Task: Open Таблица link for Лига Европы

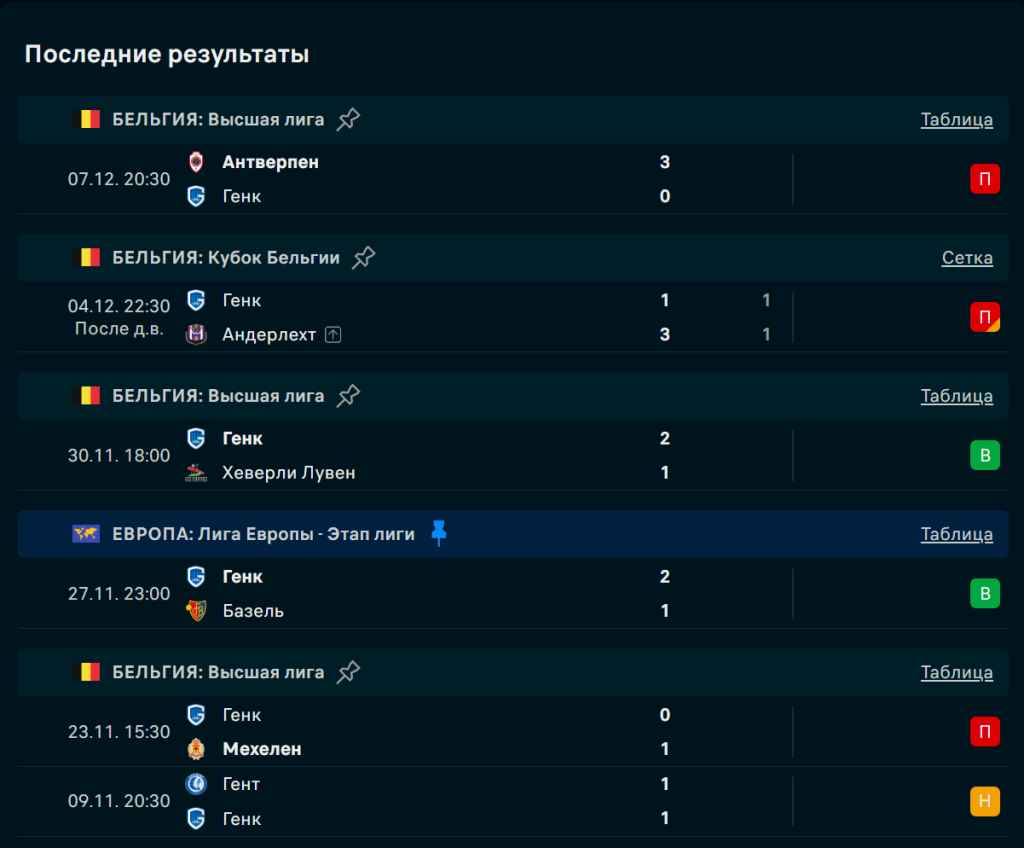Action: click(x=956, y=534)
